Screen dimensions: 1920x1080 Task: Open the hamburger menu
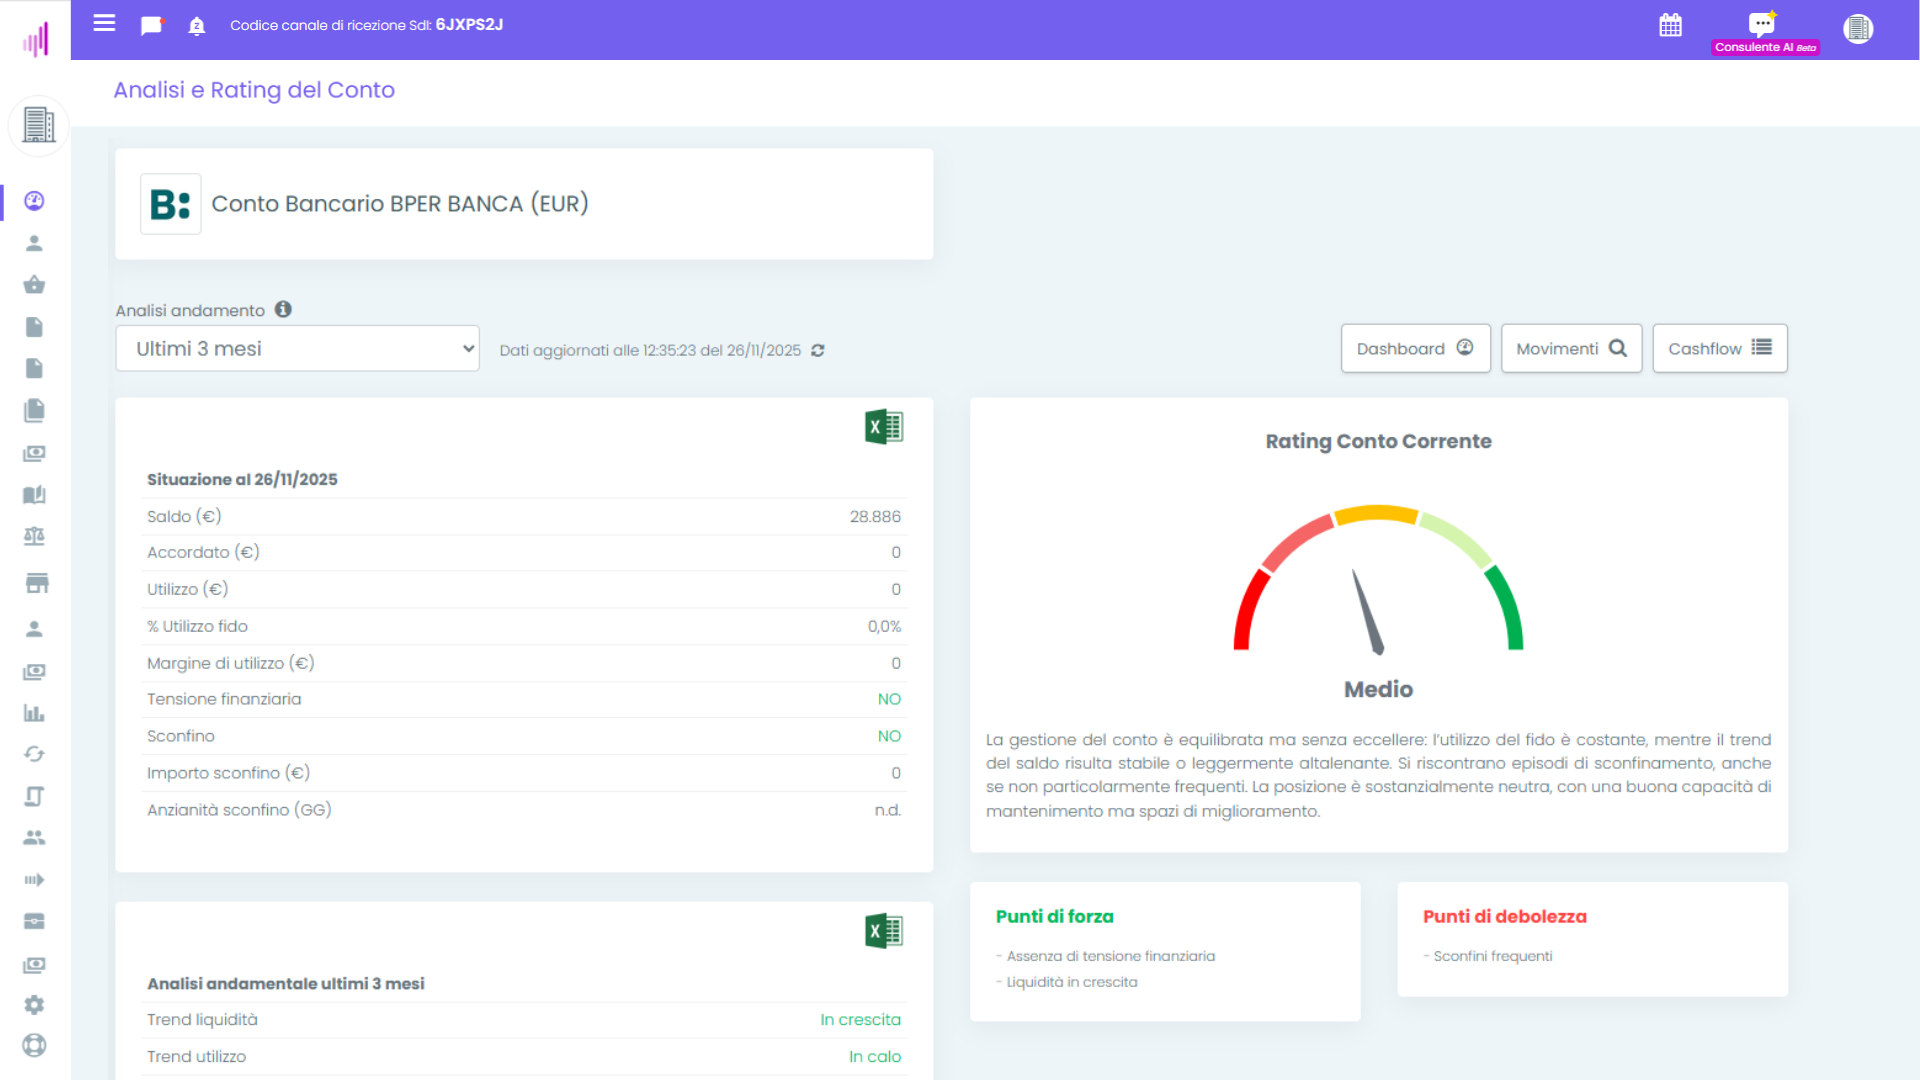point(104,24)
